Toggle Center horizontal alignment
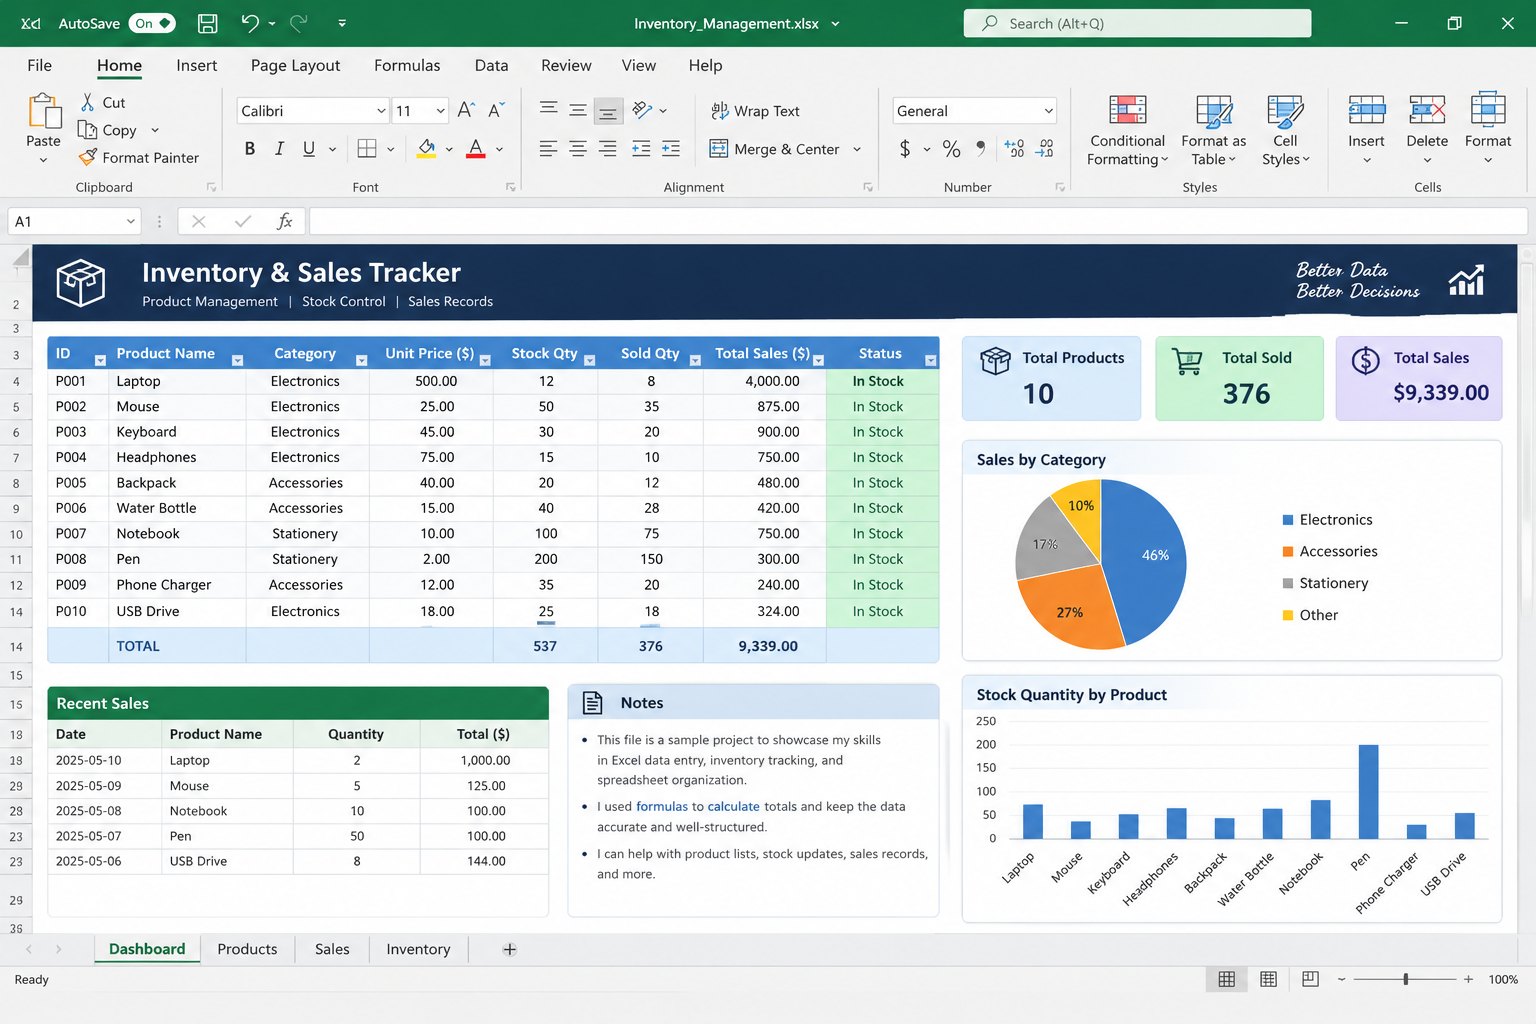Viewport: 1536px width, 1024px height. [578, 149]
